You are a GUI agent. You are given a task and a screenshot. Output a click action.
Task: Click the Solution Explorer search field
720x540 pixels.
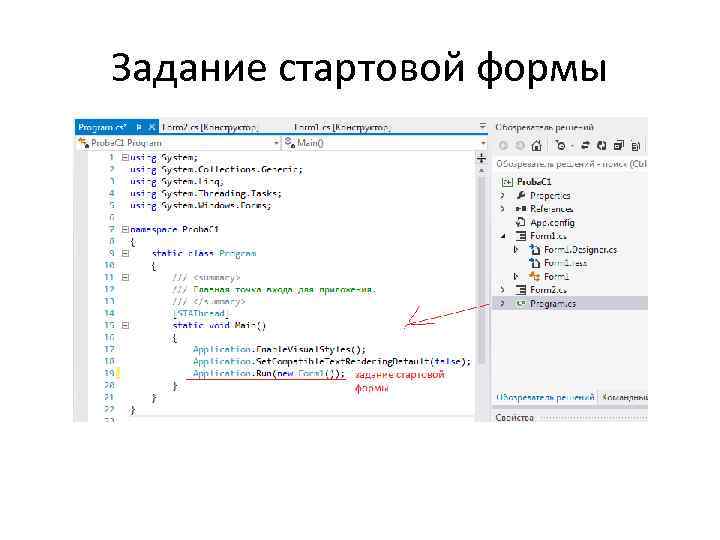[x=571, y=164]
